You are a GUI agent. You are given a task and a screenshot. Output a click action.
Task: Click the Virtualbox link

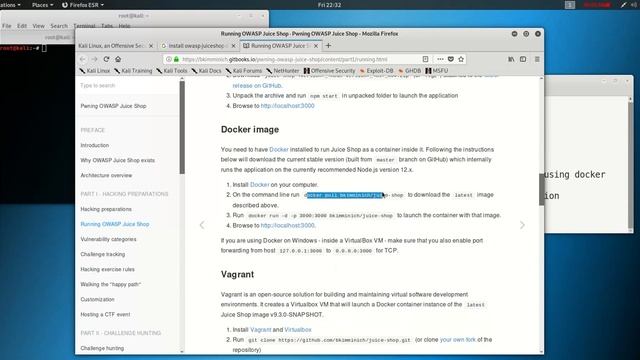[x=298, y=329]
